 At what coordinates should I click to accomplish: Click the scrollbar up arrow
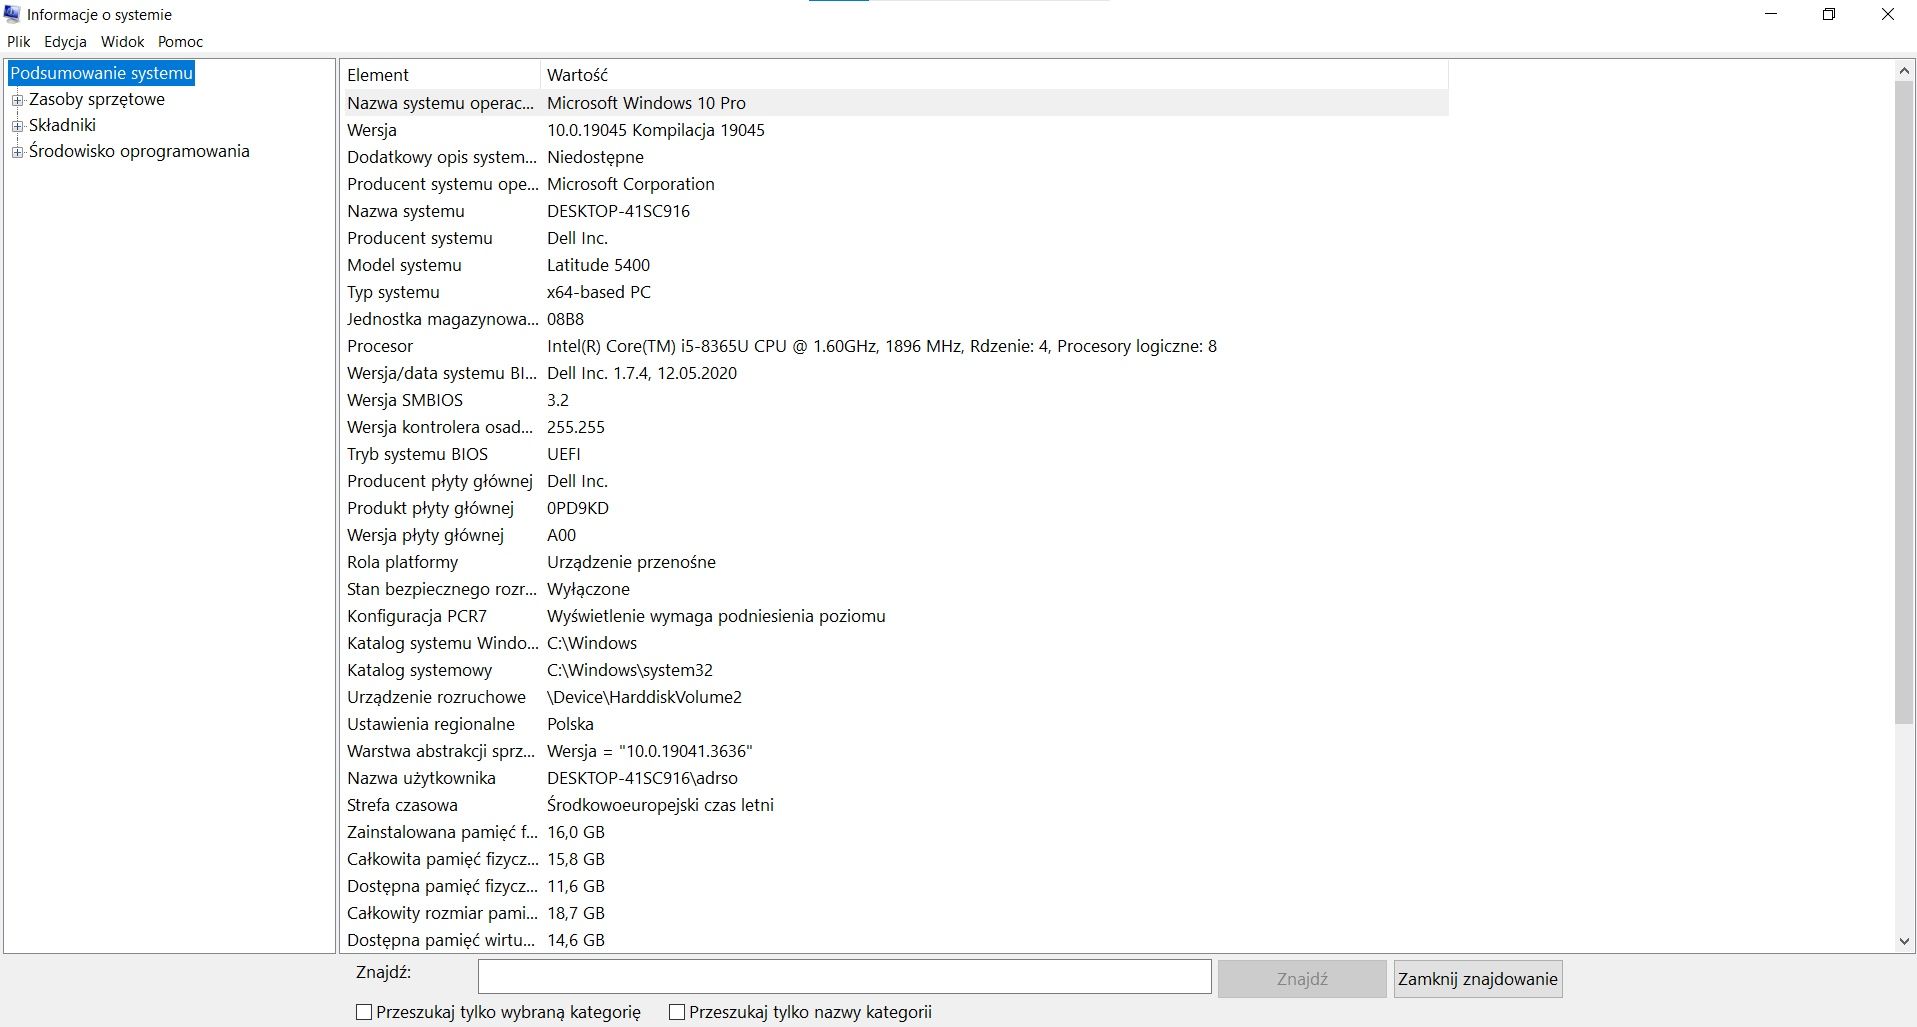pyautogui.click(x=1904, y=71)
